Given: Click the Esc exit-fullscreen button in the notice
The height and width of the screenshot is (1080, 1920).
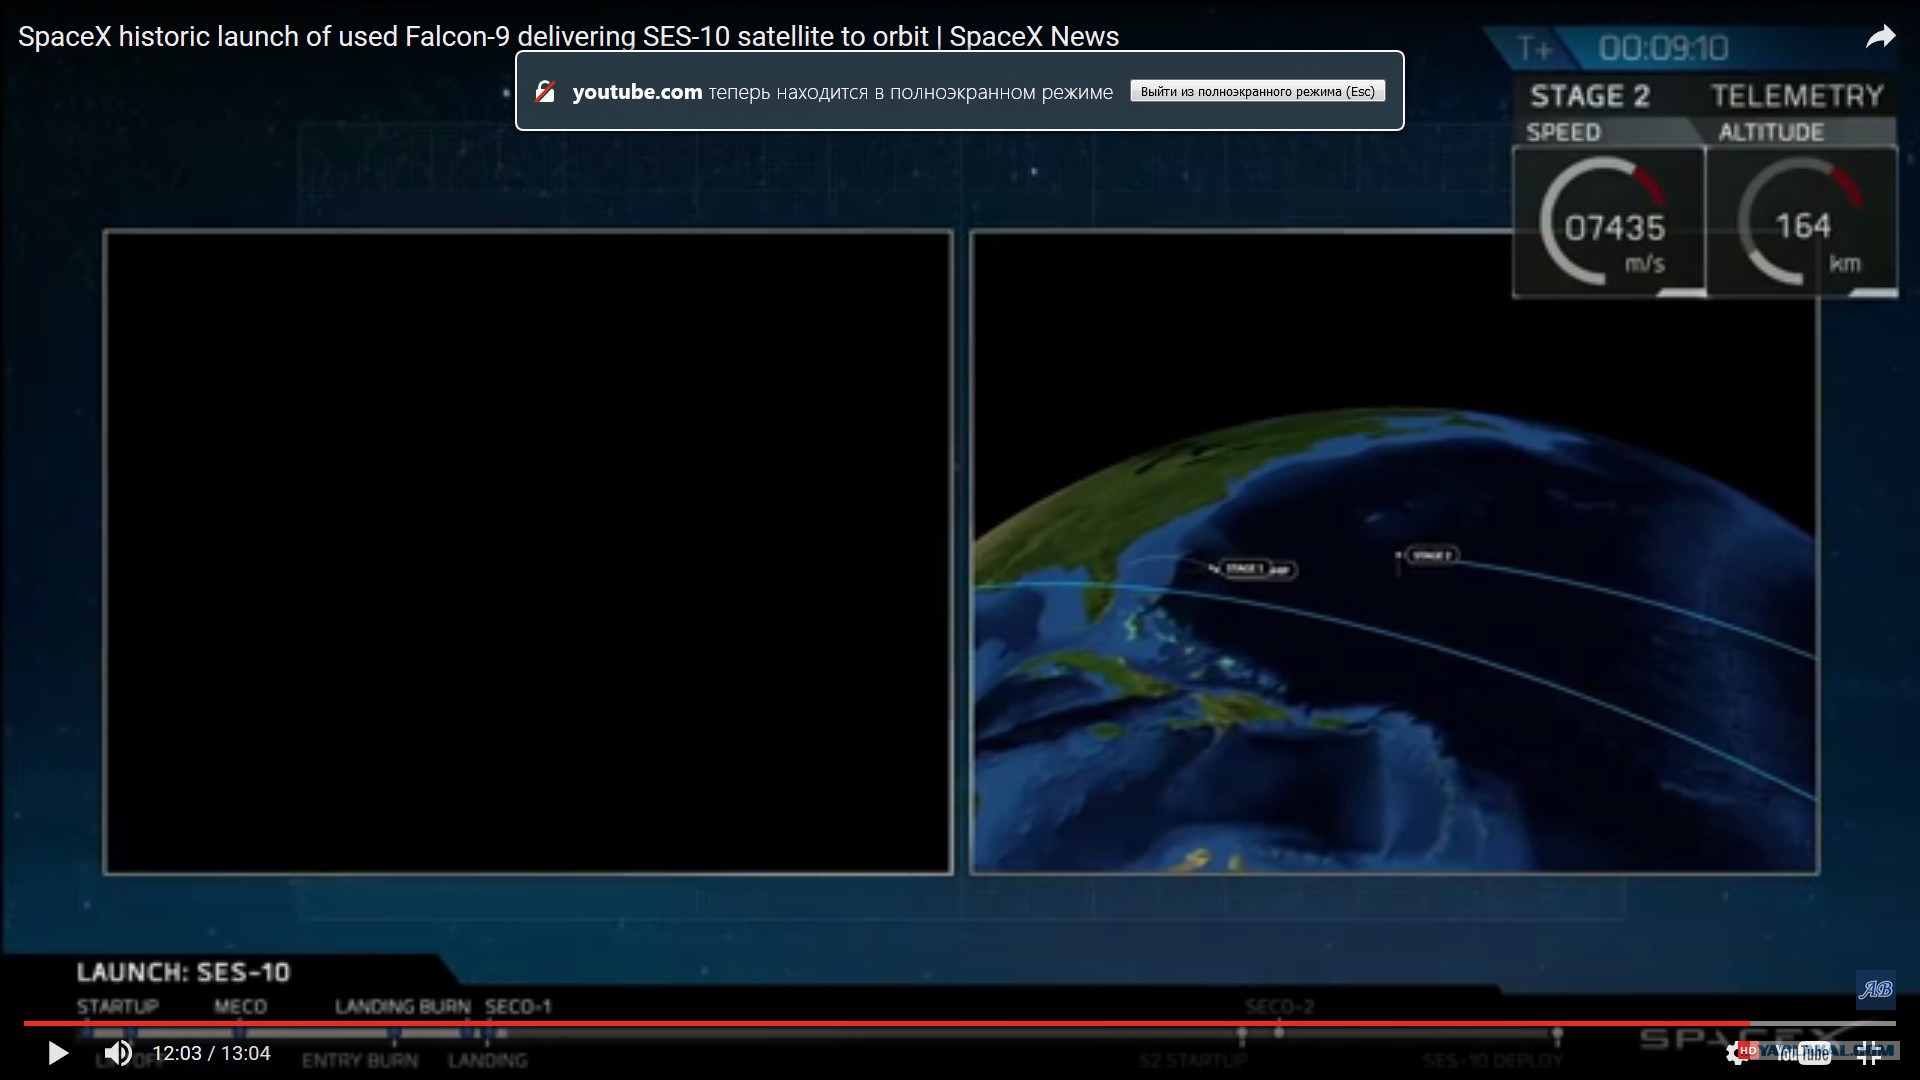Looking at the screenshot, I should [1257, 91].
